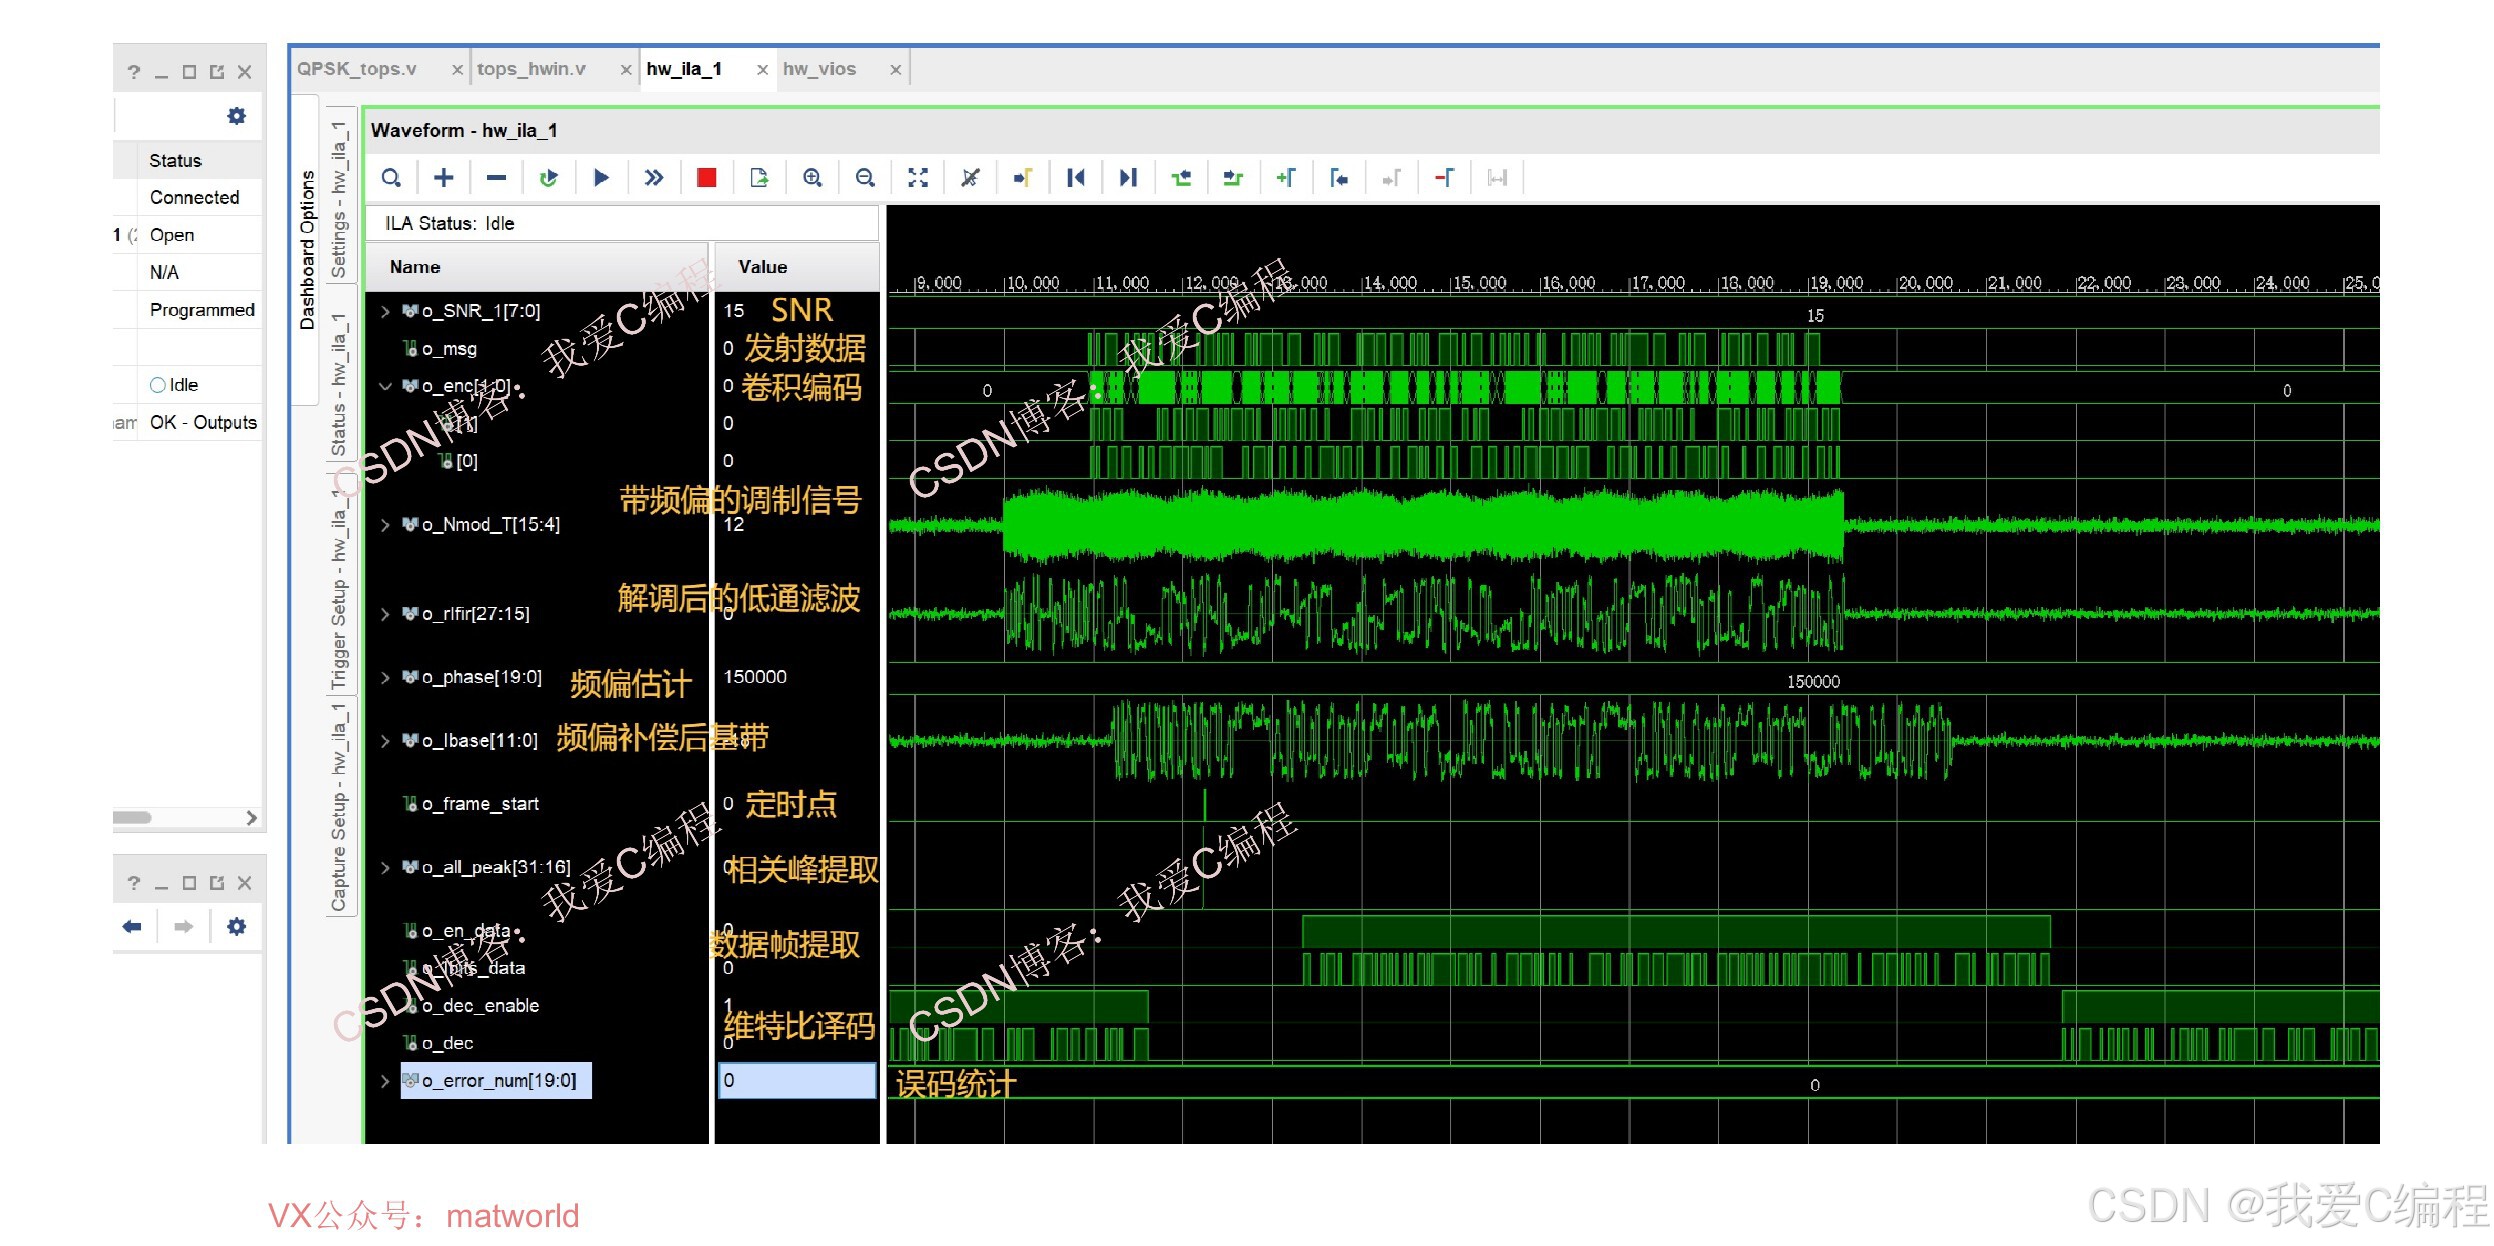Click the horizontal scrollbar in the left status panel
Image resolution: width=2494 pixels, height=1246 pixels.
(133, 818)
